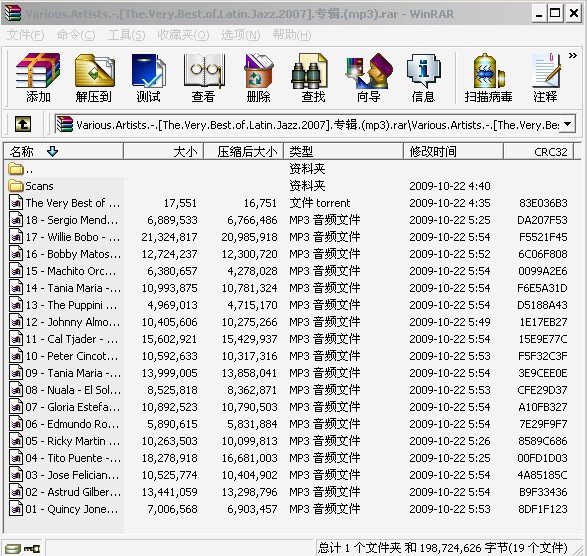Open the 文件(F) menu
The width and height of the screenshot is (587, 556).
click(x=25, y=35)
